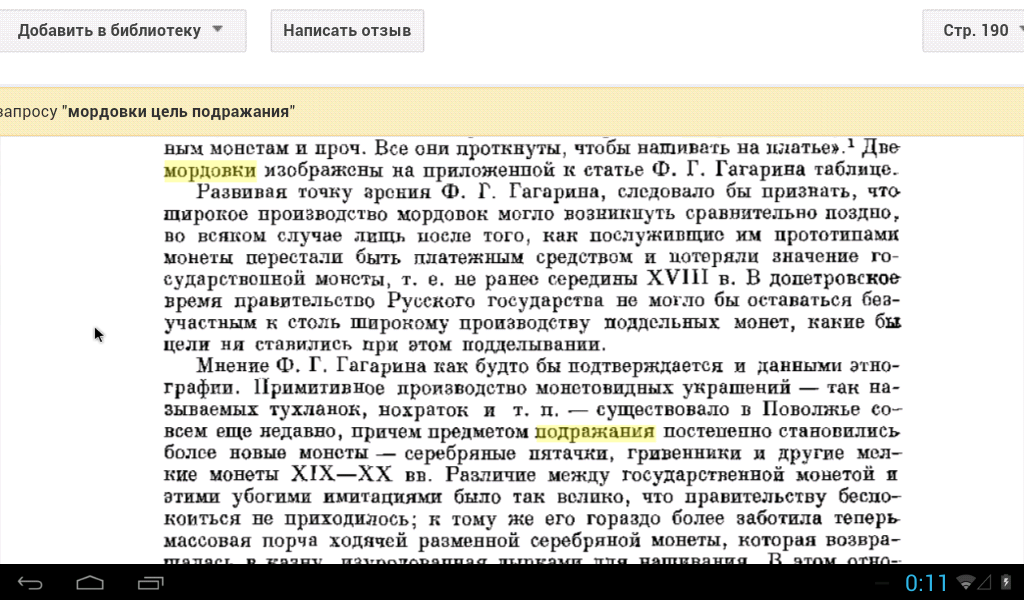The image size is (1024, 600).
Task: Open the recent apps icon
Action: pyautogui.click(x=151, y=582)
